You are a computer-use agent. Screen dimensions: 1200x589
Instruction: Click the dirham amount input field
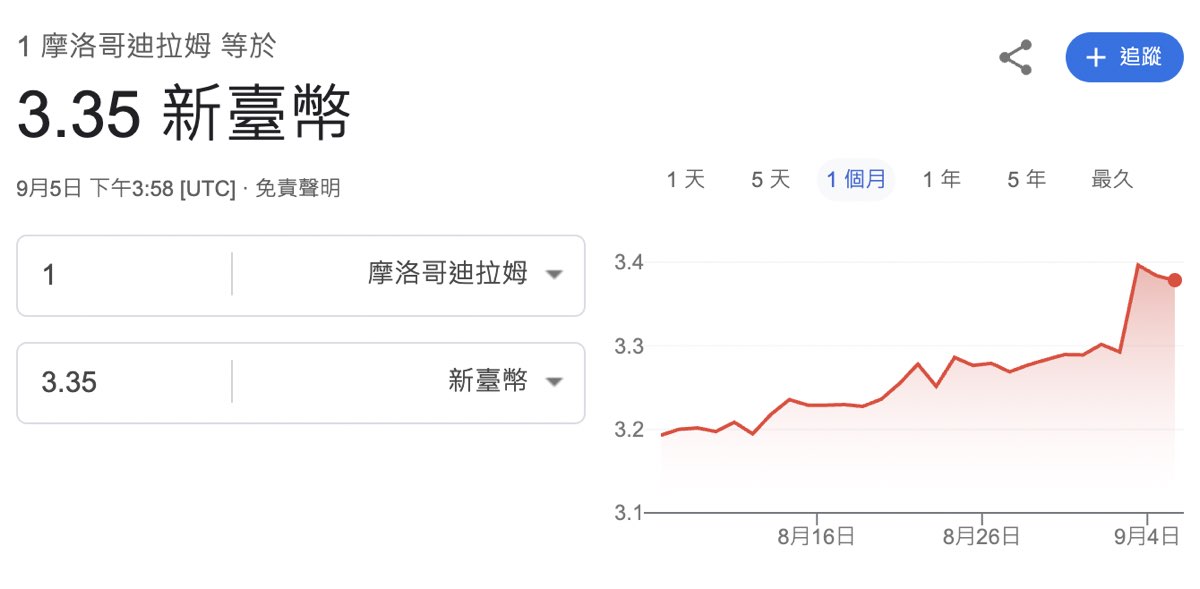(x=125, y=275)
